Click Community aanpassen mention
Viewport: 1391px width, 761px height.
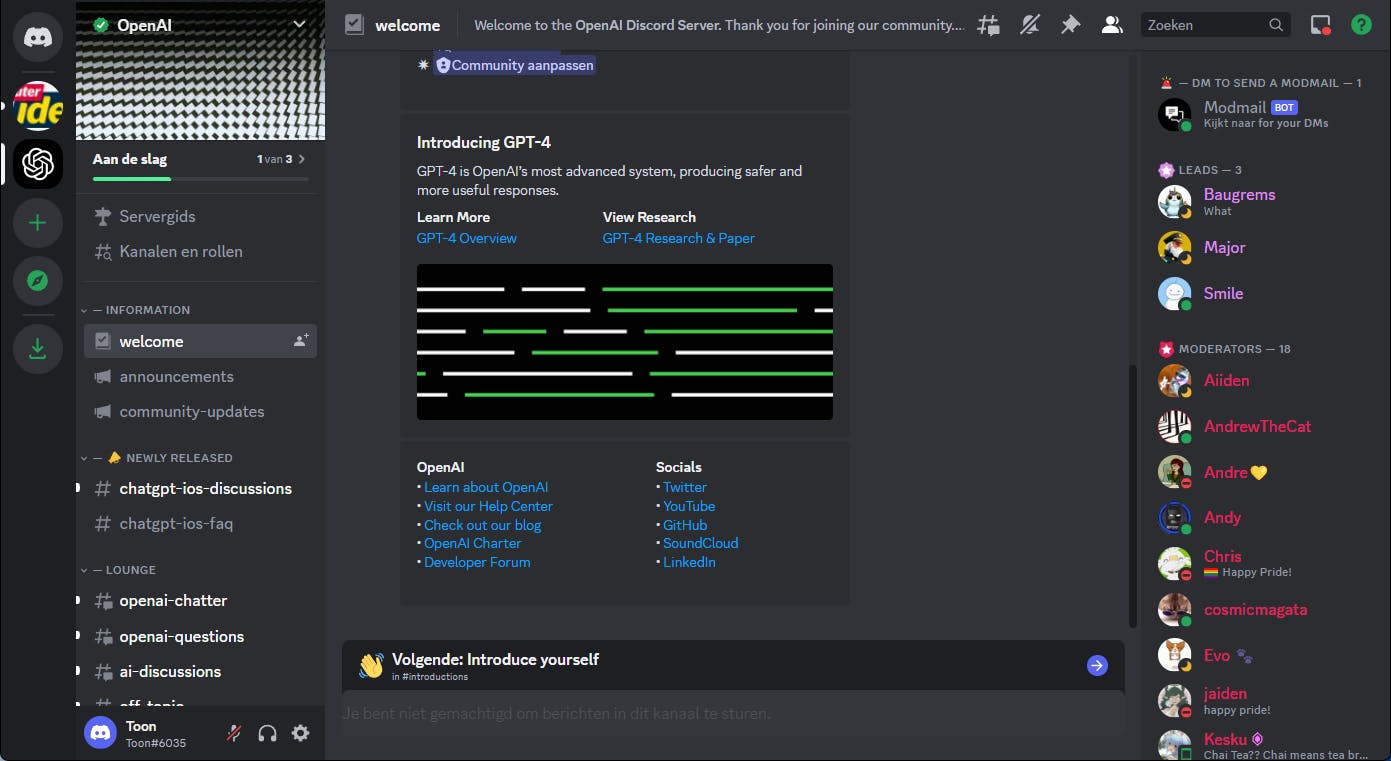514,65
